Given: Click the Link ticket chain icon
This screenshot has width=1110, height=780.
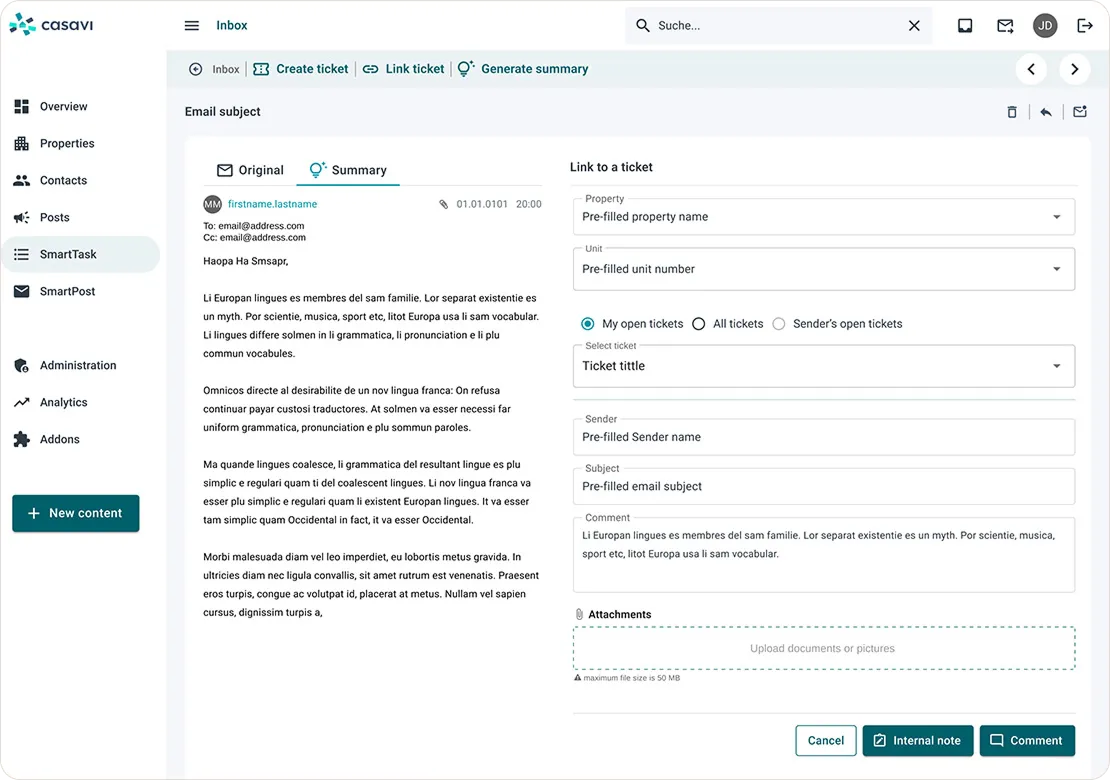Looking at the screenshot, I should [x=370, y=69].
